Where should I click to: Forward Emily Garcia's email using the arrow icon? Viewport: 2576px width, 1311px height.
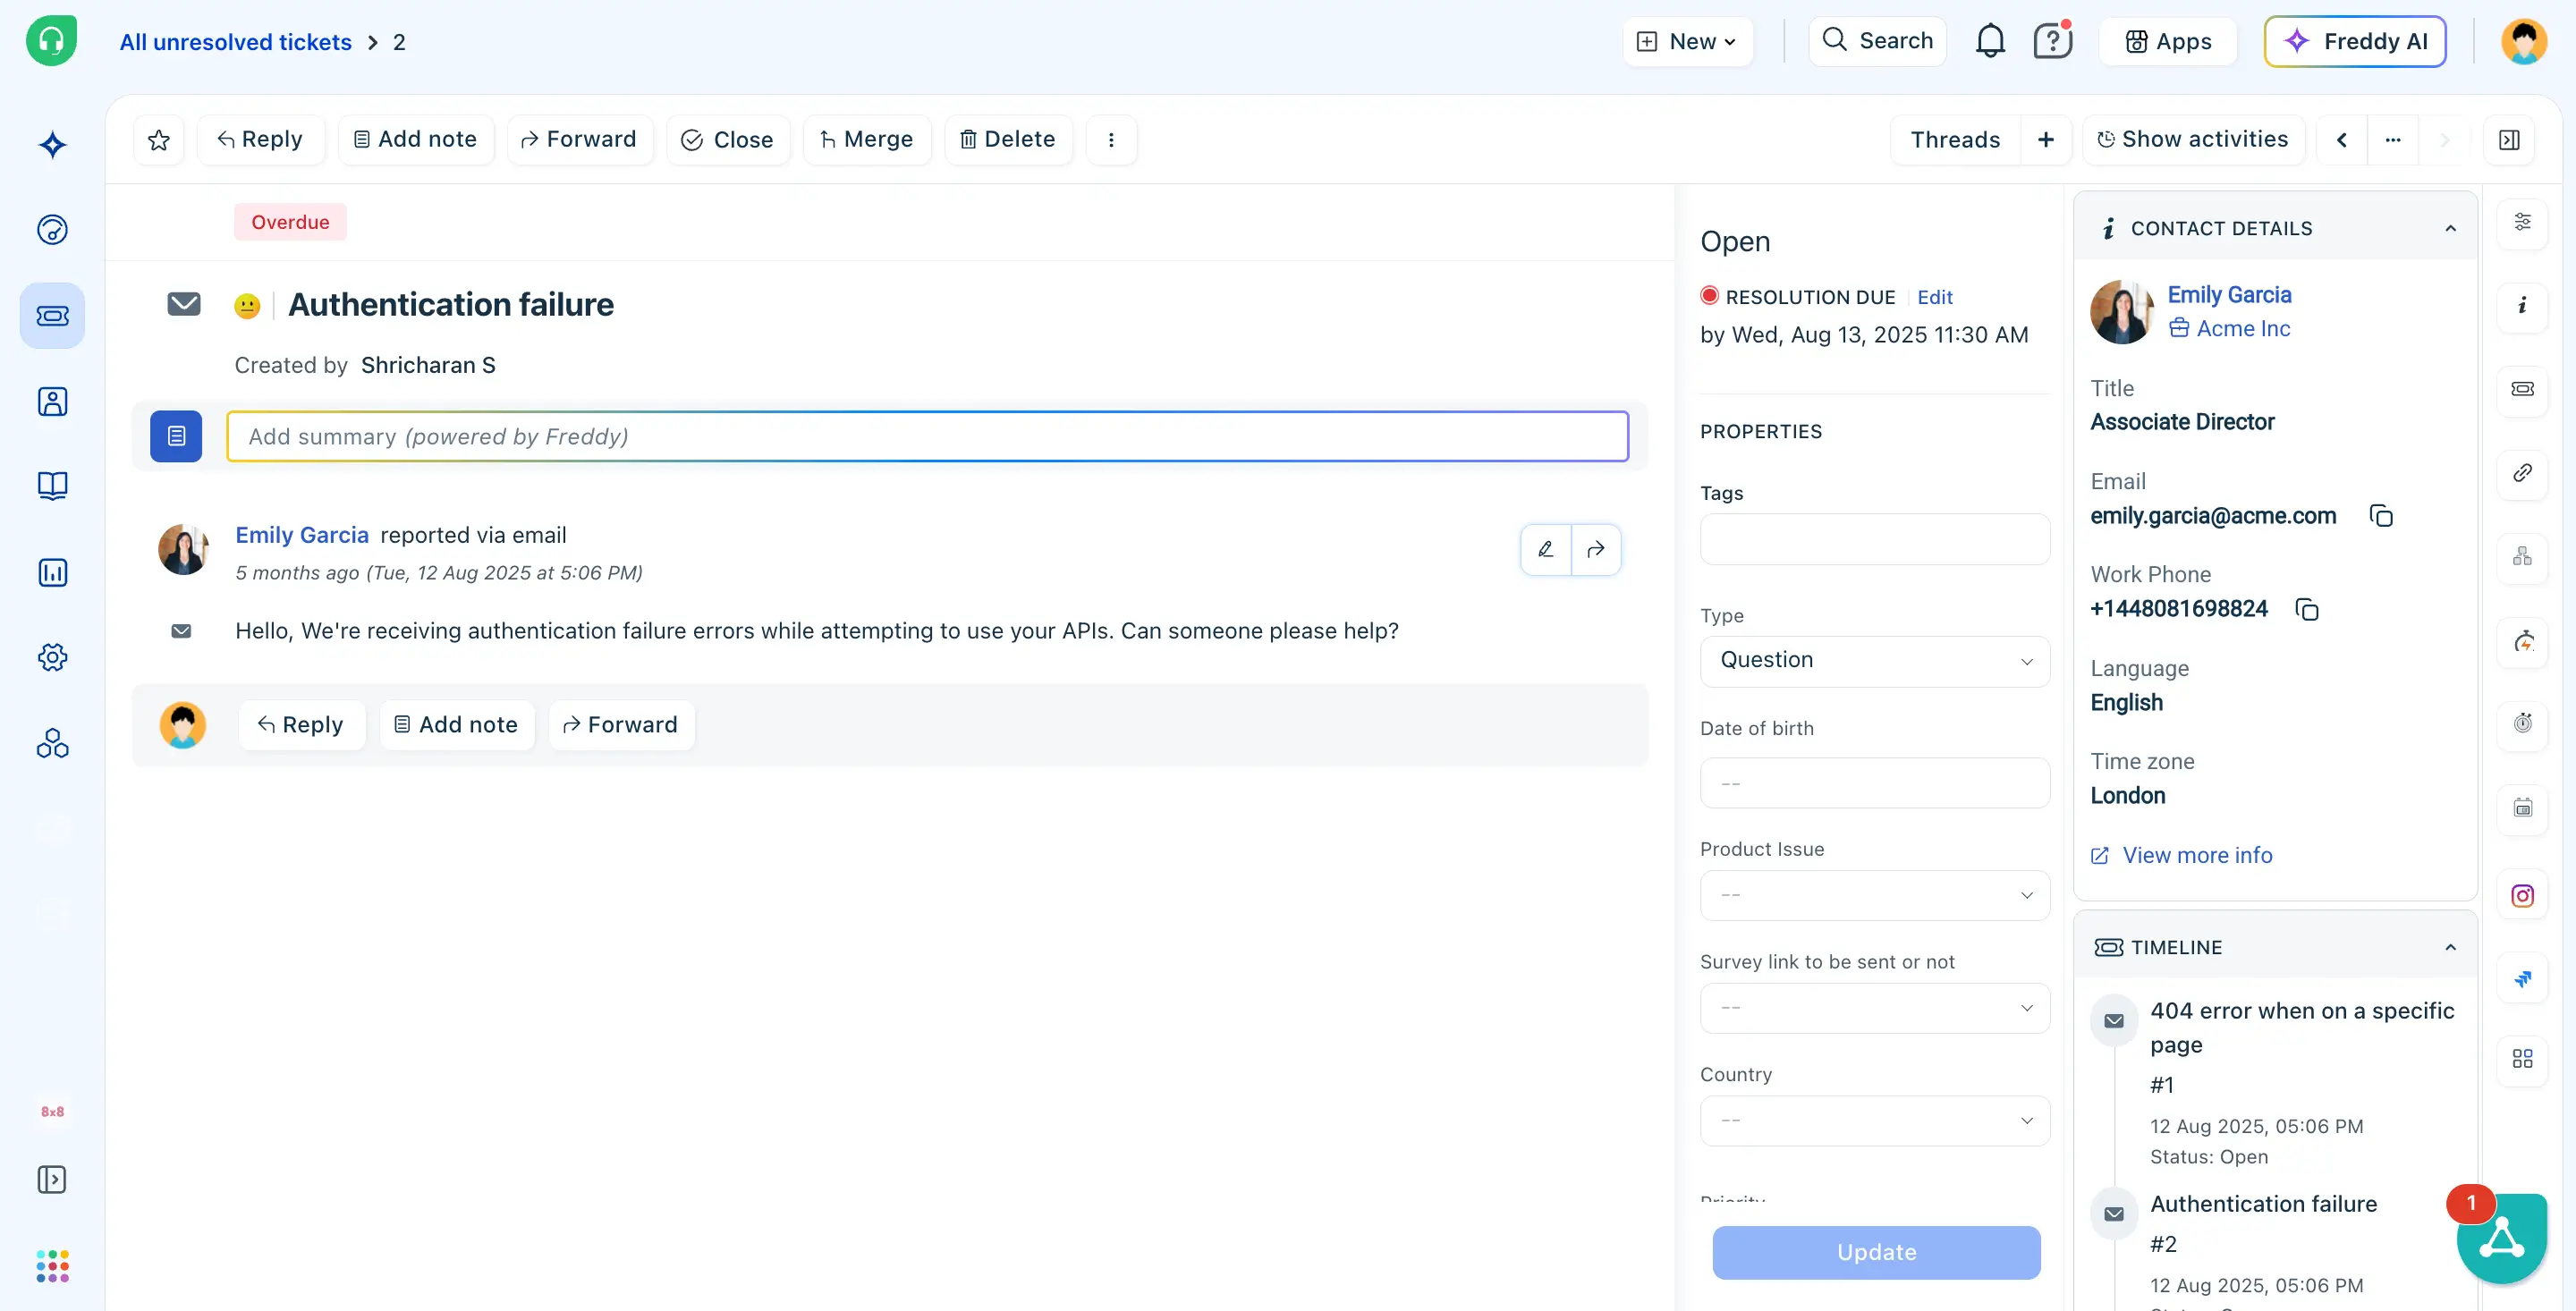(1596, 549)
